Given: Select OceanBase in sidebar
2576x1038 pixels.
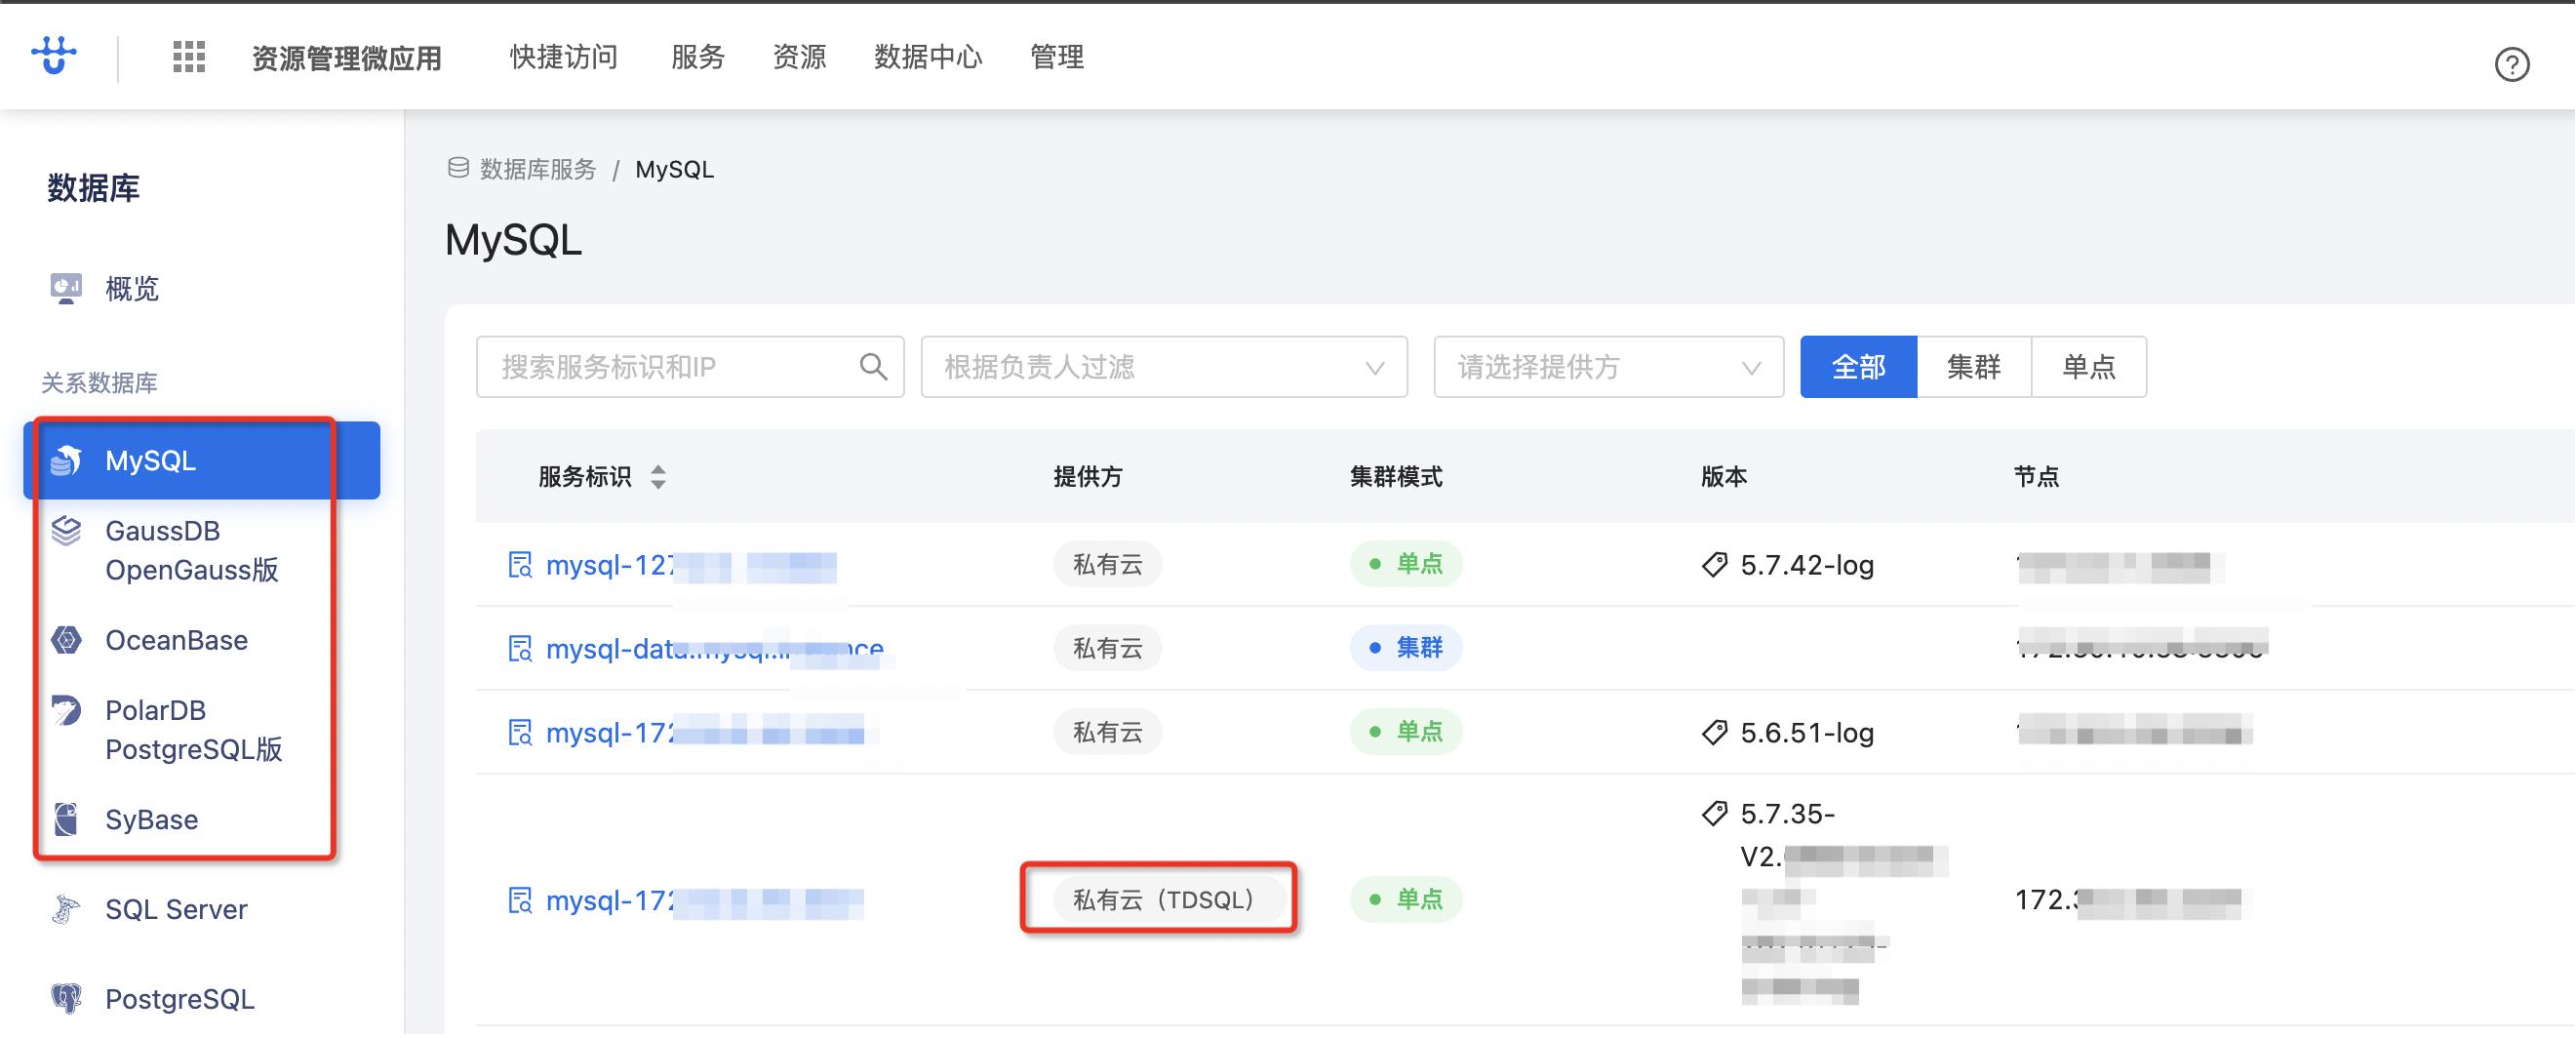Looking at the screenshot, I should (177, 640).
